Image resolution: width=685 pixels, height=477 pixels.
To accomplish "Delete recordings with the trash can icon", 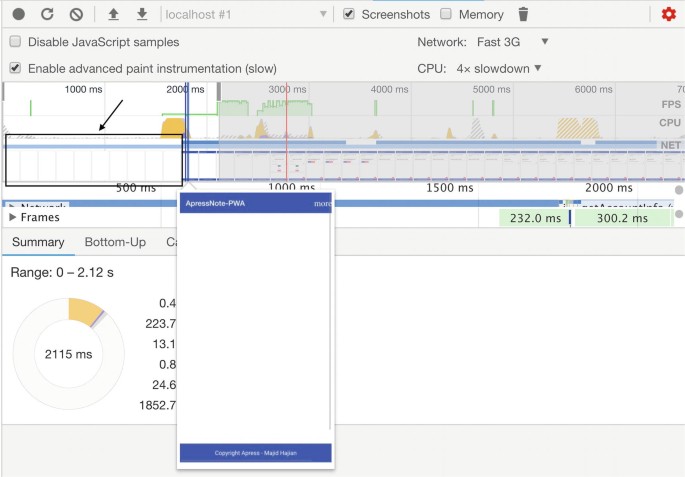I will pyautogui.click(x=523, y=14).
